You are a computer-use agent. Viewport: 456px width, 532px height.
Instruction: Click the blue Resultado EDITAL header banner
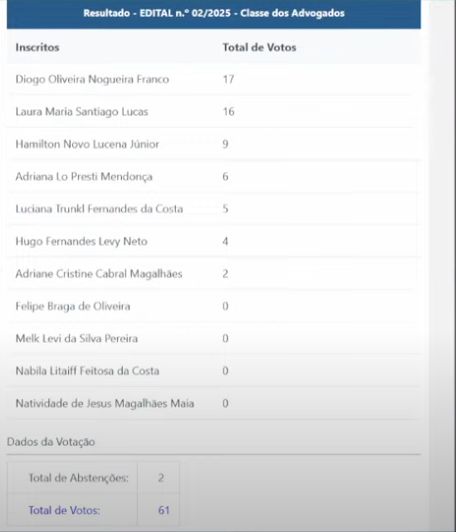pos(214,14)
